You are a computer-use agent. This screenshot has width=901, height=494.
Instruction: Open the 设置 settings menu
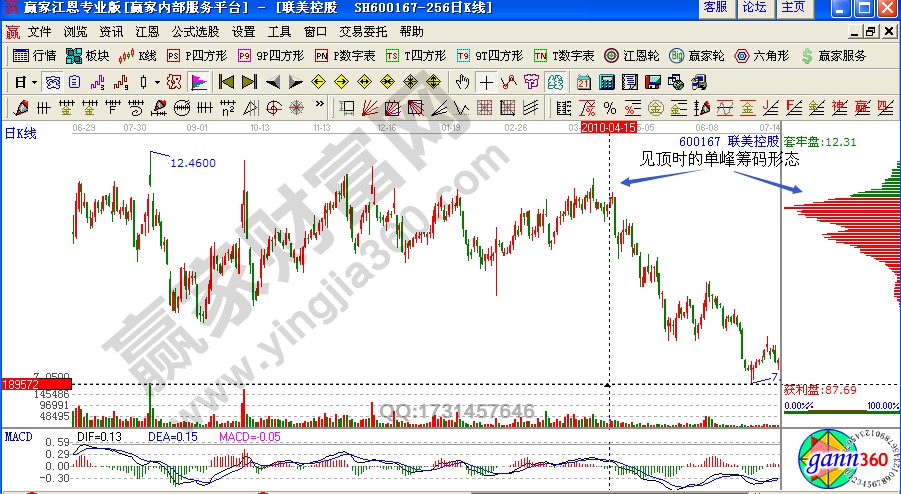tap(244, 32)
